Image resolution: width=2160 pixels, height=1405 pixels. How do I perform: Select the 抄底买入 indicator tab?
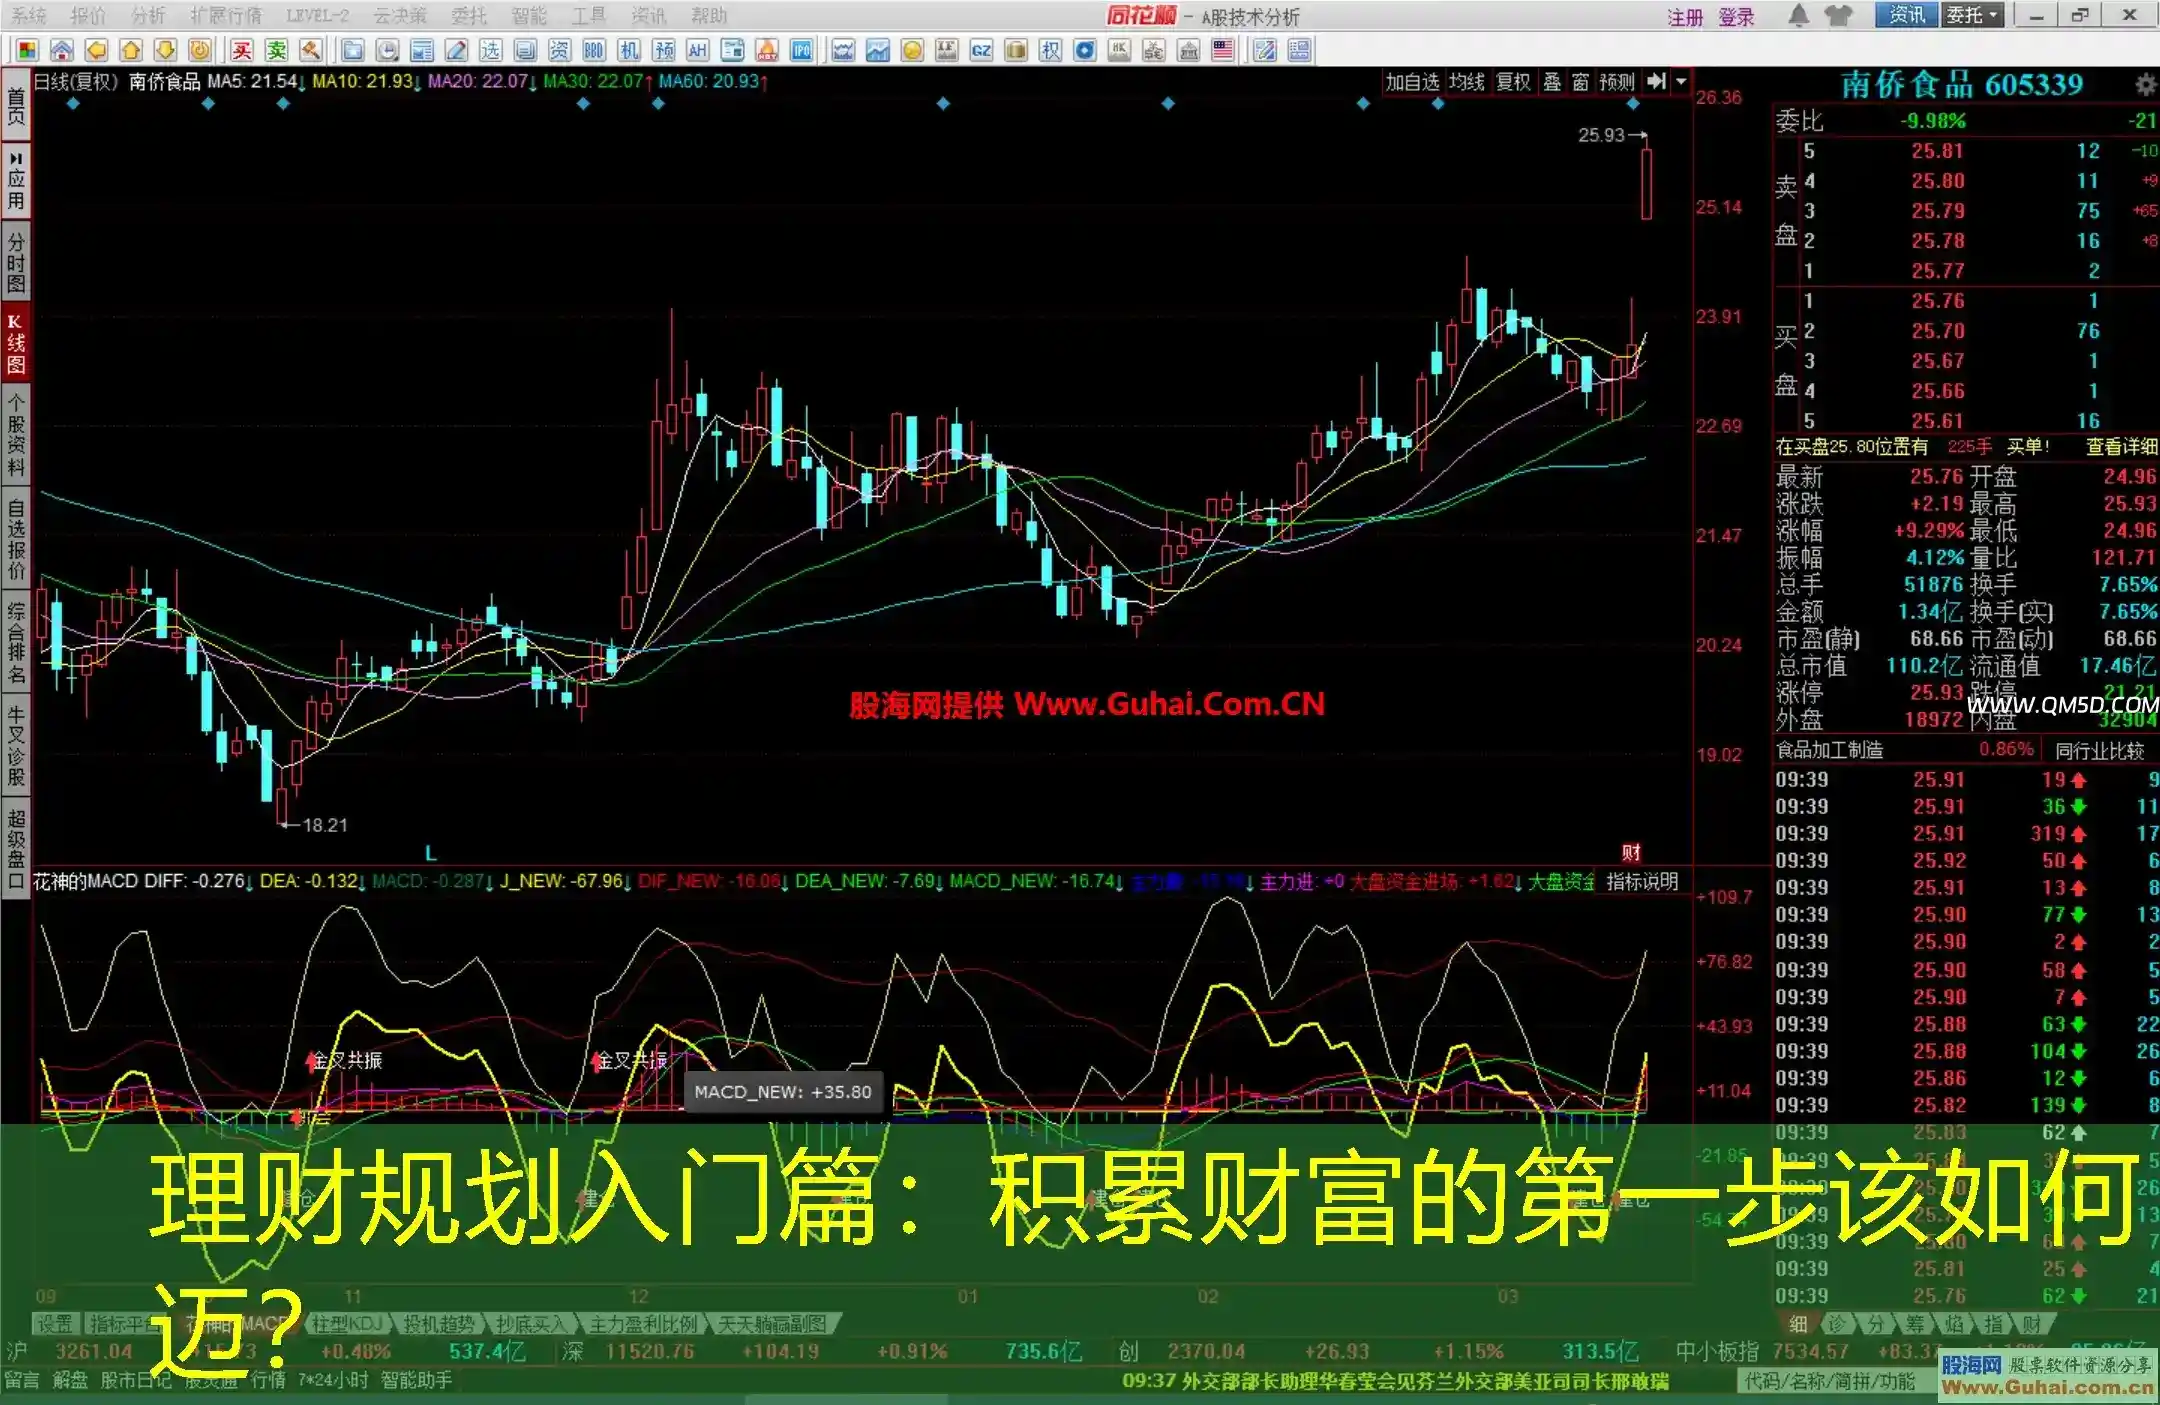[531, 1324]
